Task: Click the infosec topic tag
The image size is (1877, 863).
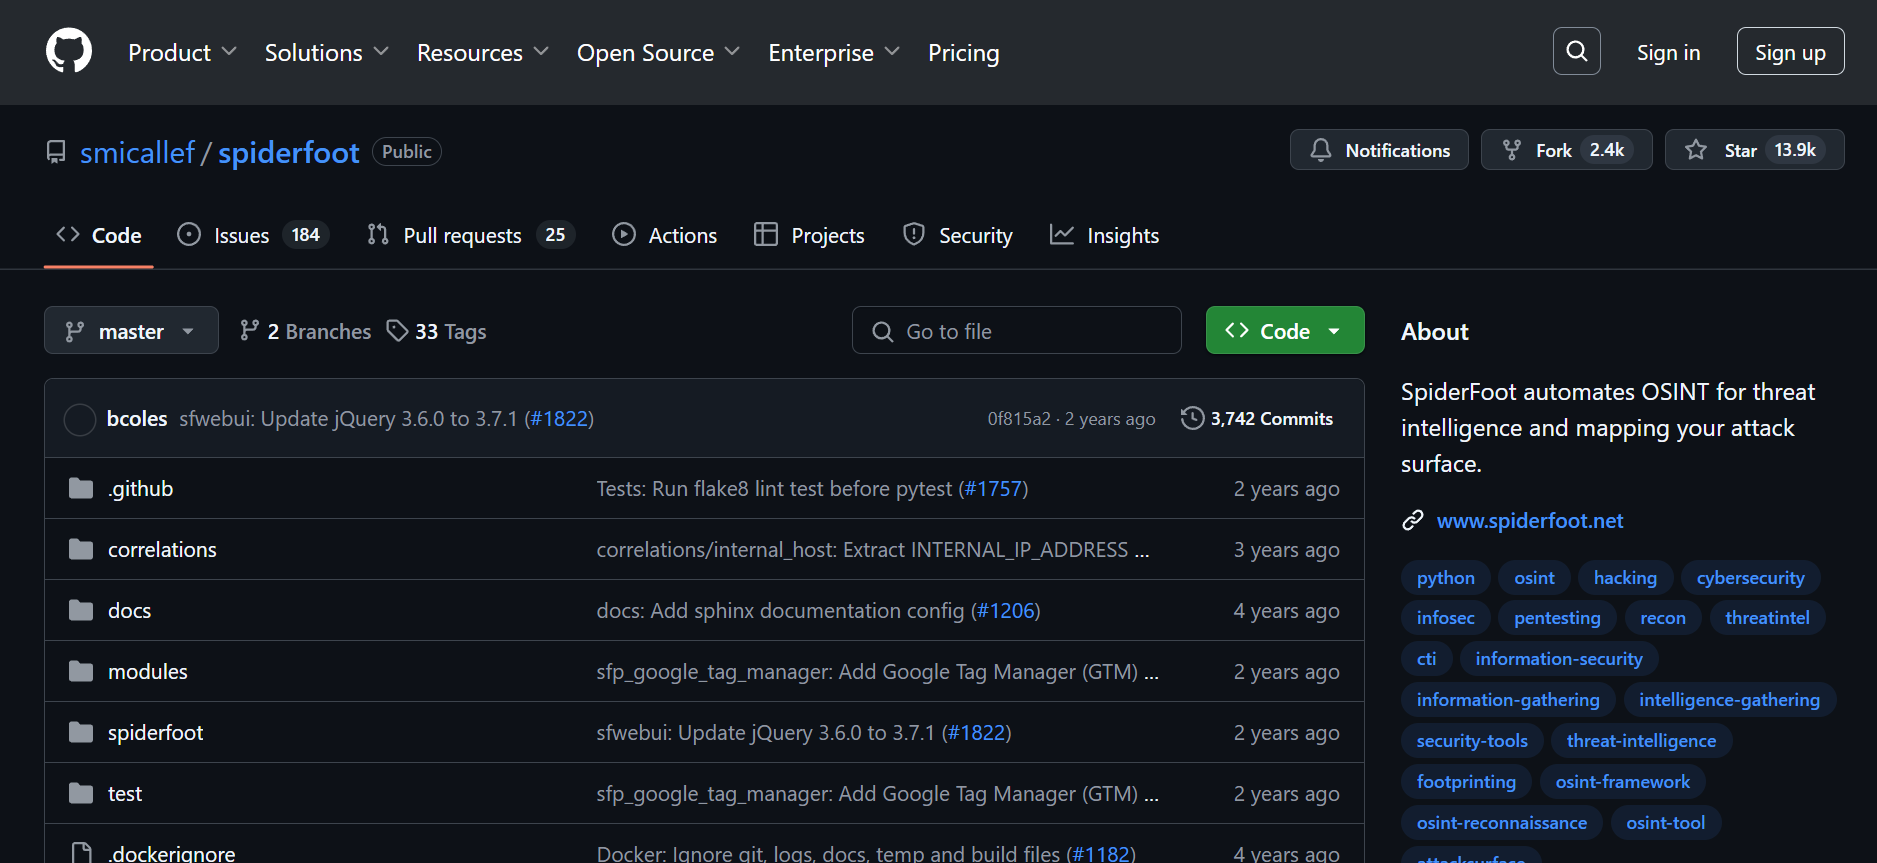Action: coord(1445,617)
